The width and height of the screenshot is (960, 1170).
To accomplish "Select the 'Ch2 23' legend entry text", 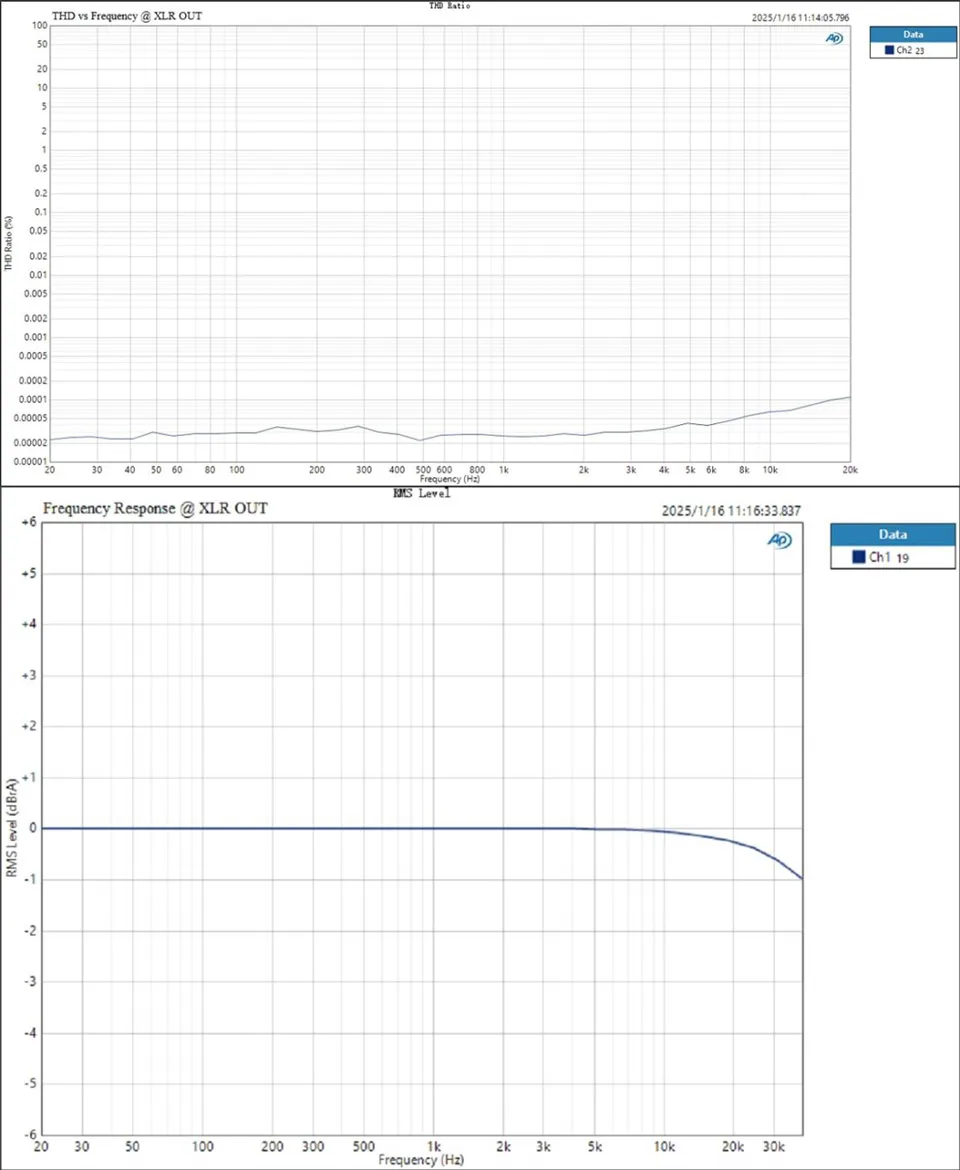I will [x=910, y=50].
